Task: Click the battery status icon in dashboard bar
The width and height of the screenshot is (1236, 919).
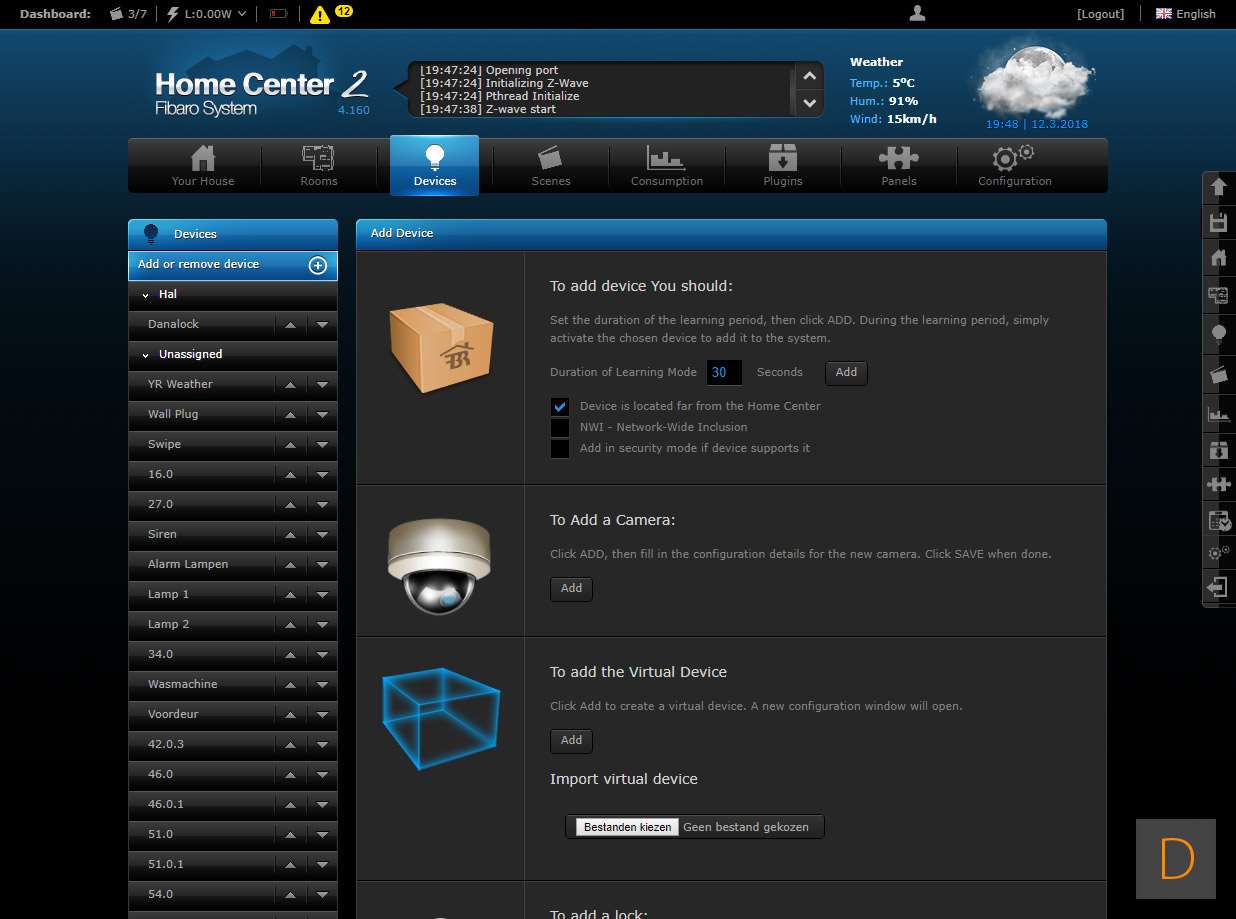Action: tap(278, 14)
